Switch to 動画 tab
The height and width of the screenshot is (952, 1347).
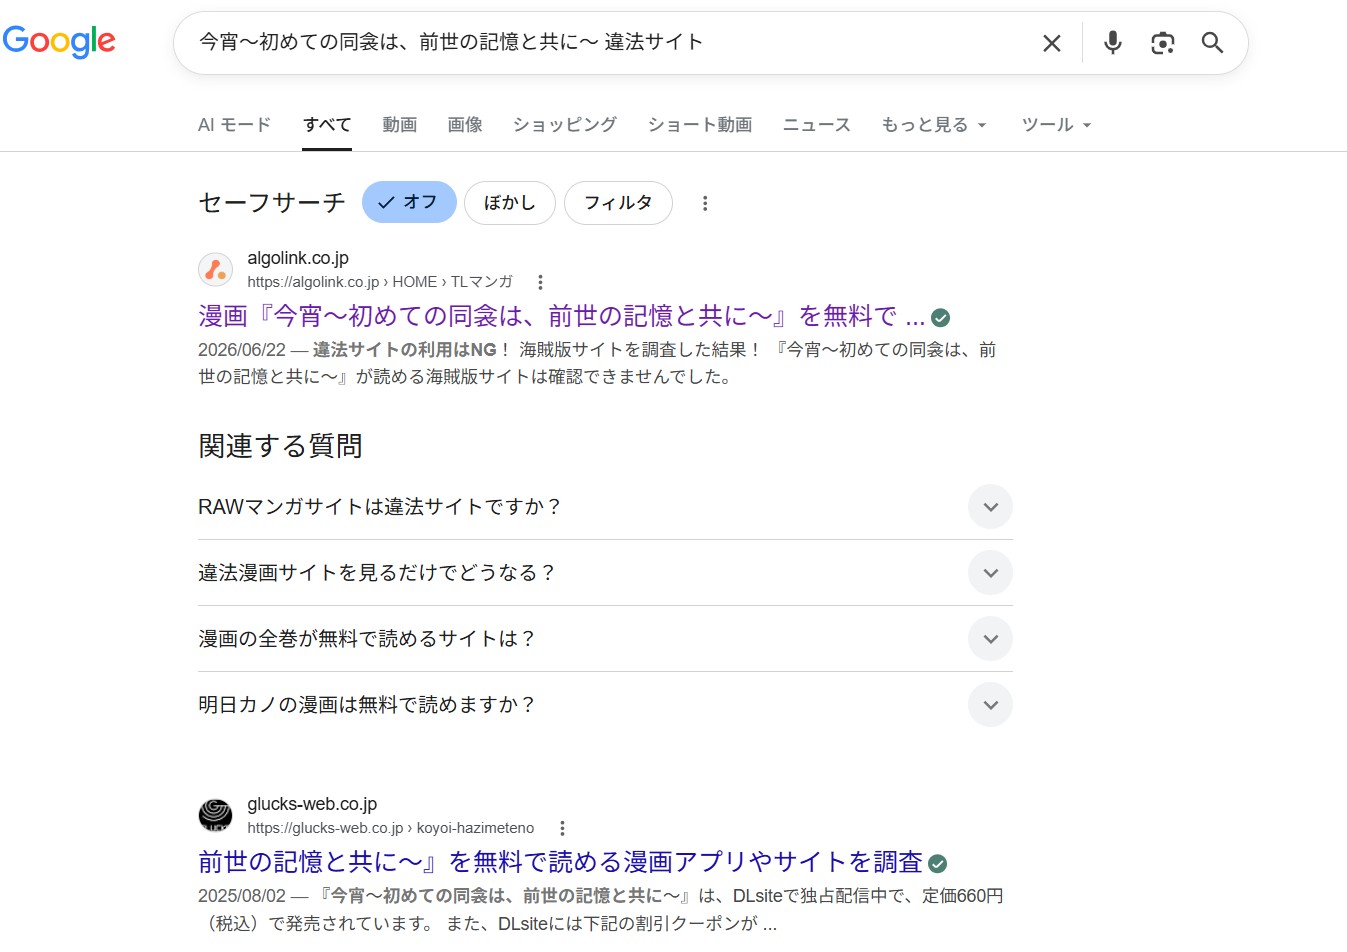click(399, 125)
